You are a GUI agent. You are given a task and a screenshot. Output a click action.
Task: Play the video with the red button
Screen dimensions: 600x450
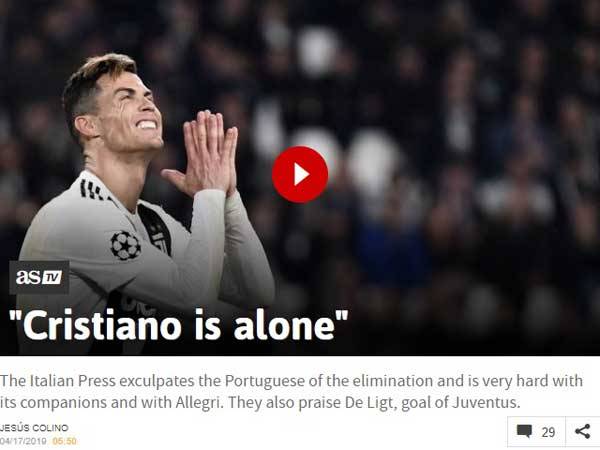click(x=300, y=174)
